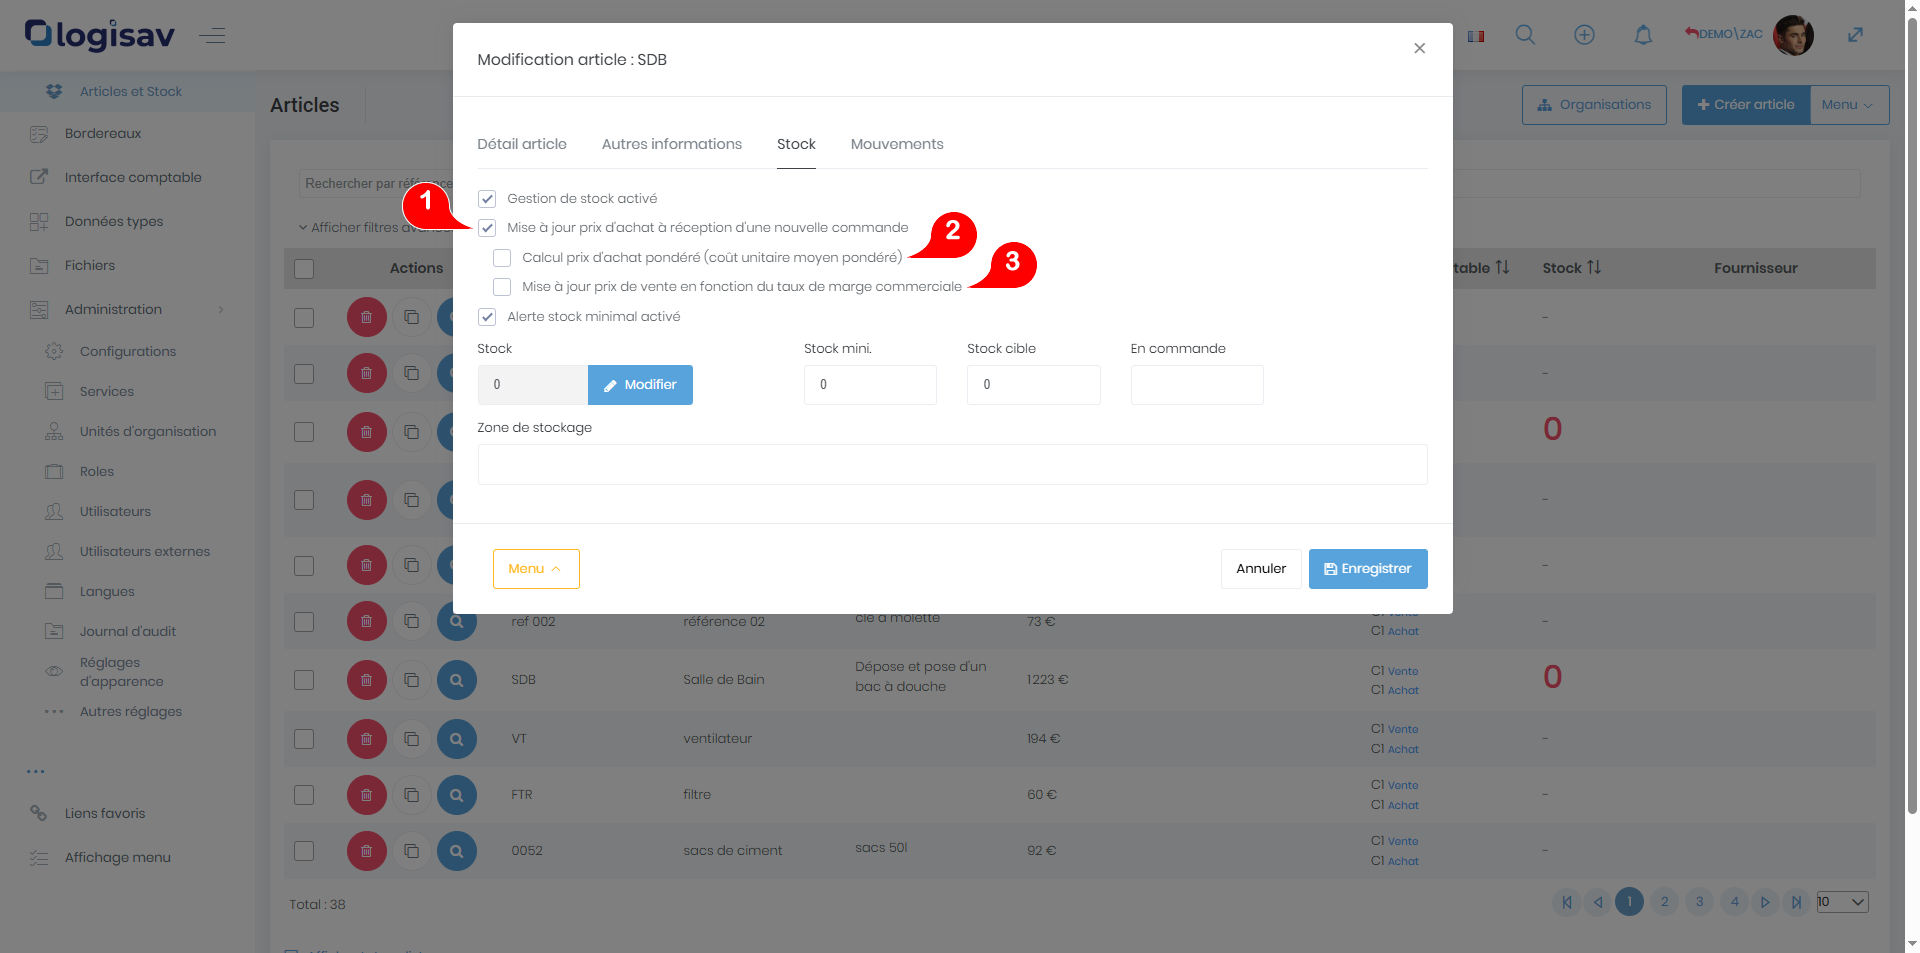The image size is (1920, 953).
Task: Click the red delete icon for VT row
Action: [366, 739]
